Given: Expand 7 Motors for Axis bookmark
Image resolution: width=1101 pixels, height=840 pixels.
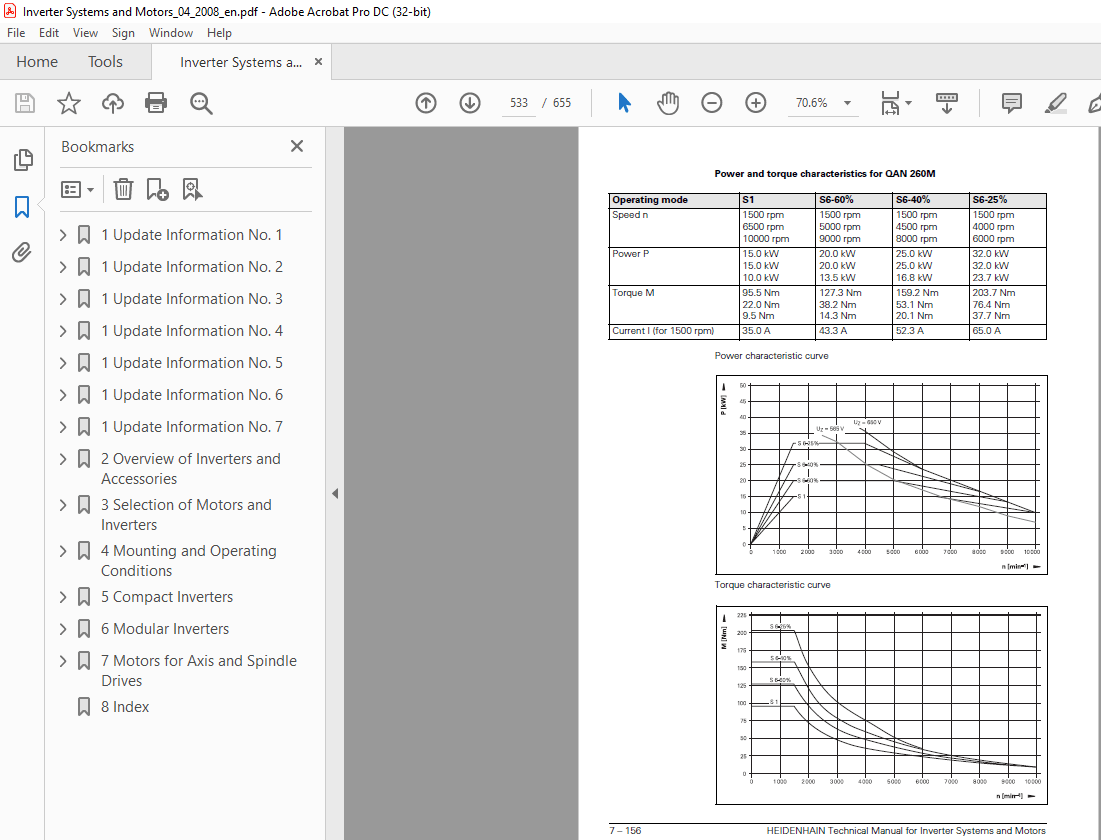Looking at the screenshot, I should [63, 661].
